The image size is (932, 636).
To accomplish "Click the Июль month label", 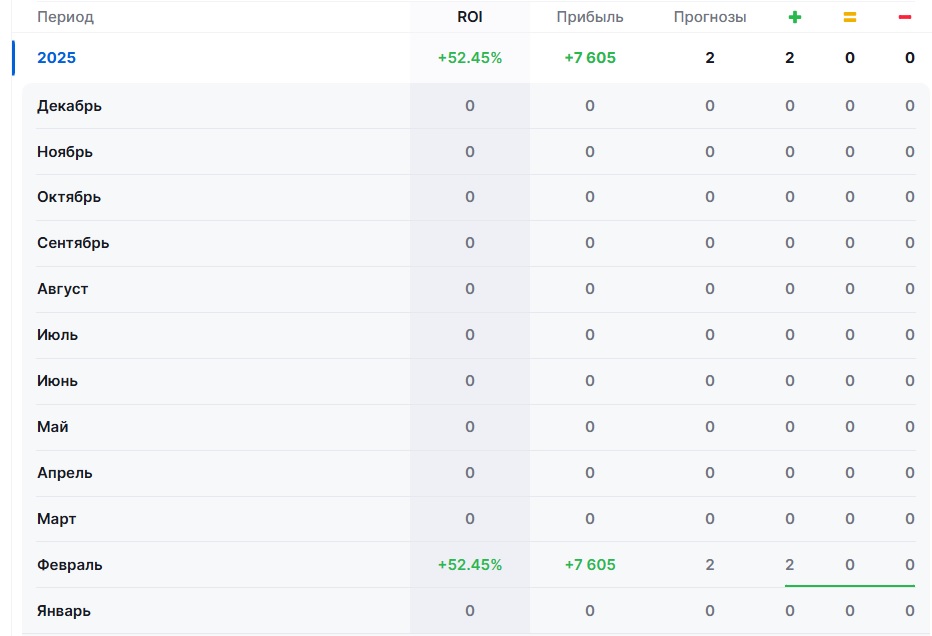I will (x=57, y=335).
